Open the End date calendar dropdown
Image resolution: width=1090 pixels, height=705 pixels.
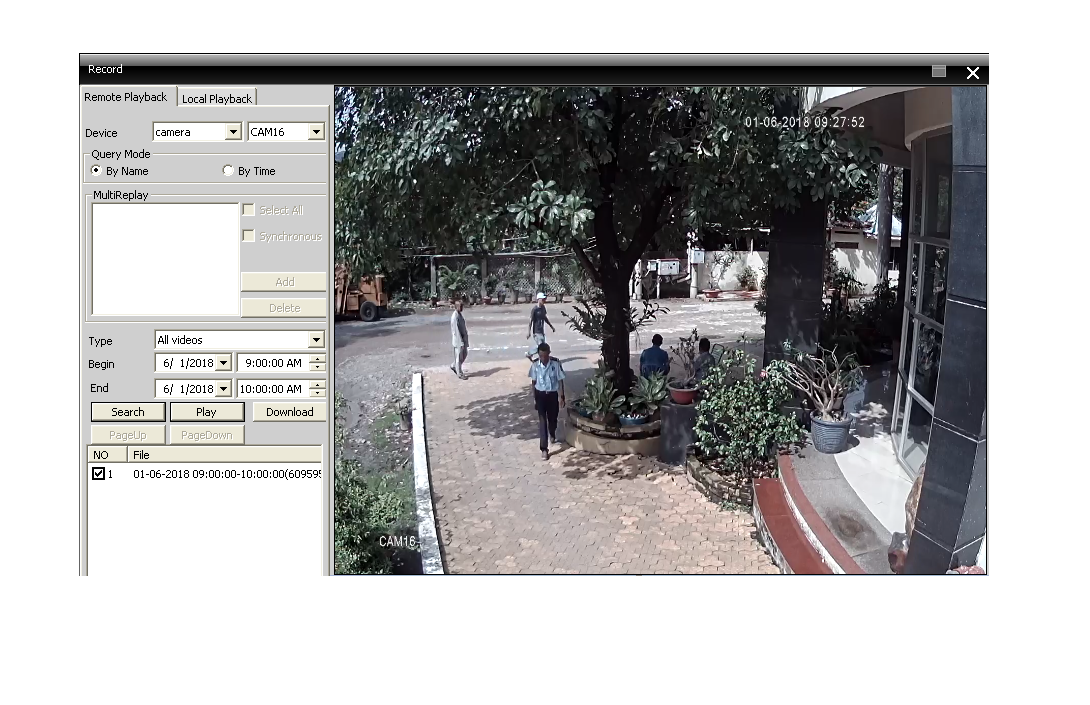(x=223, y=389)
